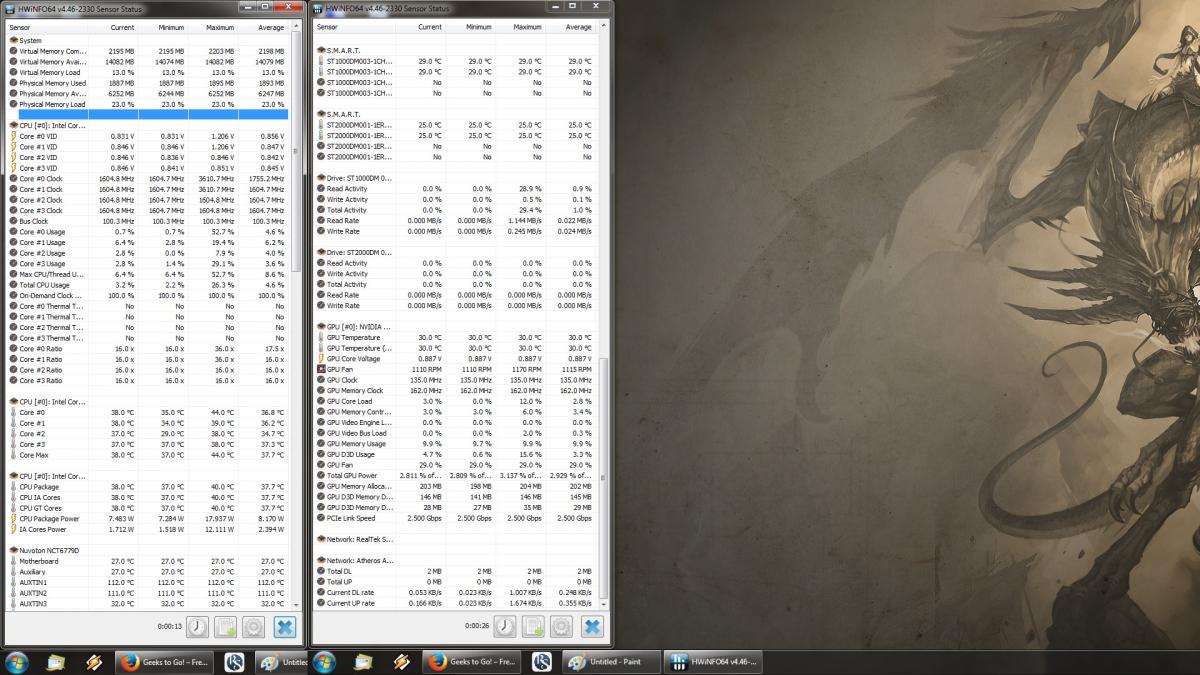Image resolution: width=1200 pixels, height=675 pixels.
Task: Click the Average column header in the S.M.A.R.T. window
Action: point(570,27)
